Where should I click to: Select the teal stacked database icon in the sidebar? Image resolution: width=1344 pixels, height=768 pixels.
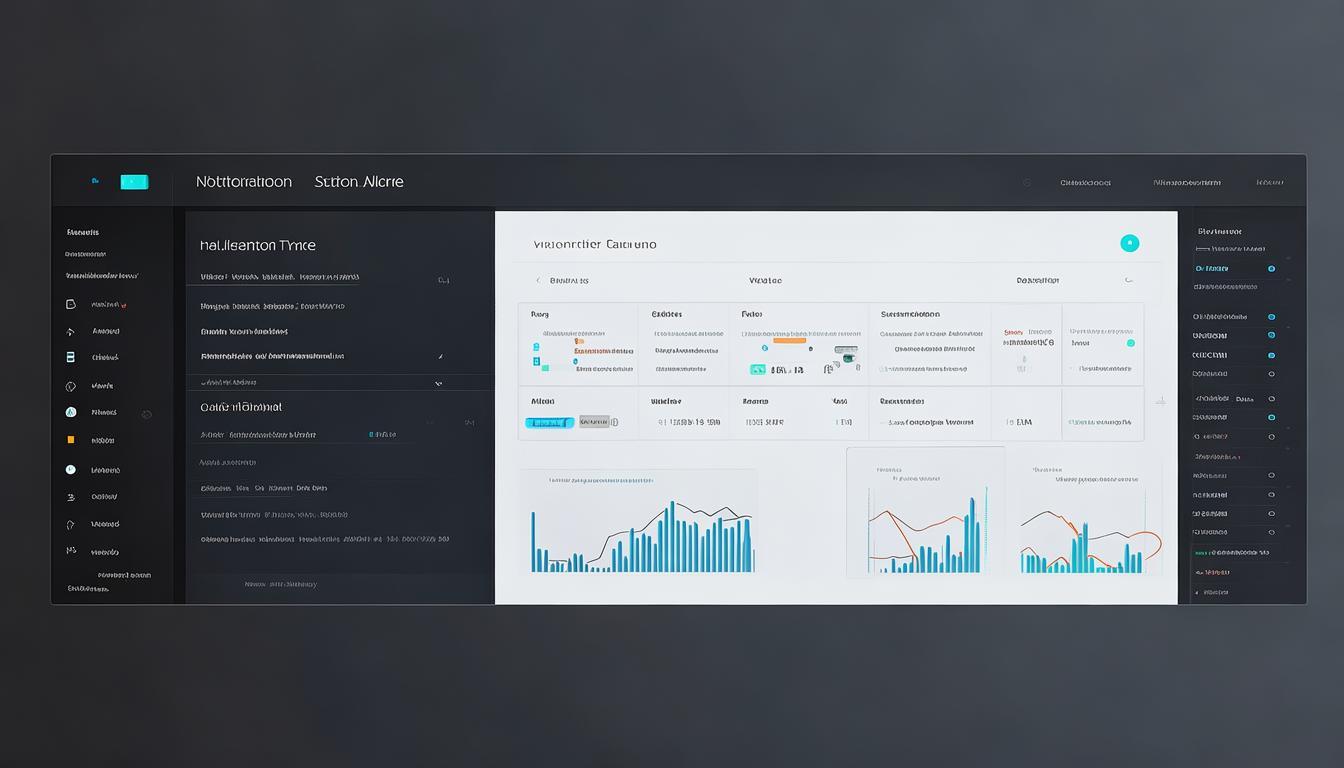pos(71,357)
